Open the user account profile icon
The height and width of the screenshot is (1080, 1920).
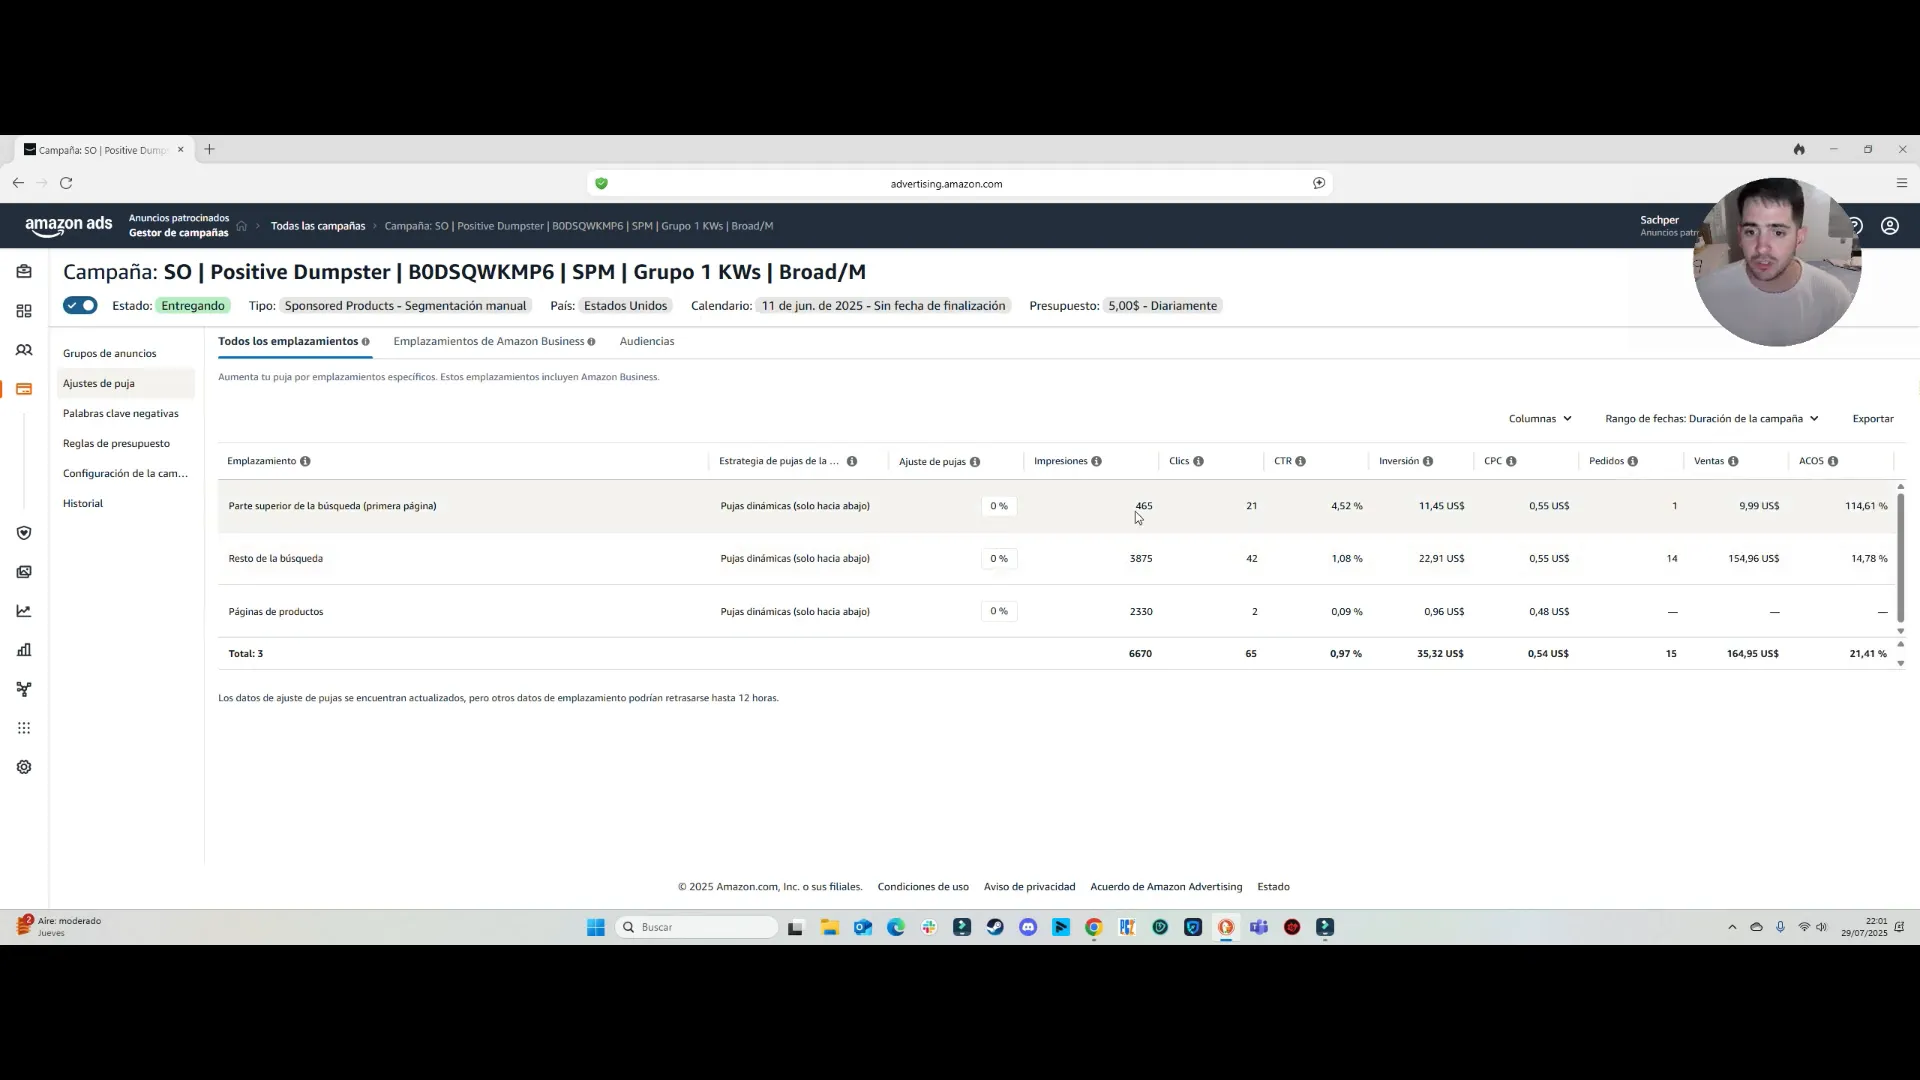1890,226
